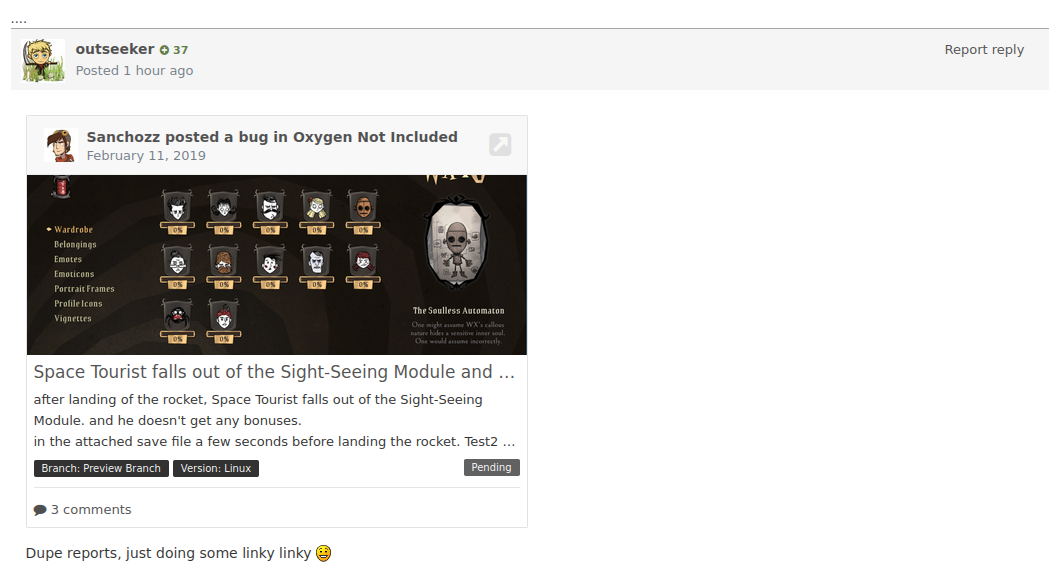
Task: Open Sanchozz's avatar in embed header
Action: pyautogui.click(x=61, y=145)
